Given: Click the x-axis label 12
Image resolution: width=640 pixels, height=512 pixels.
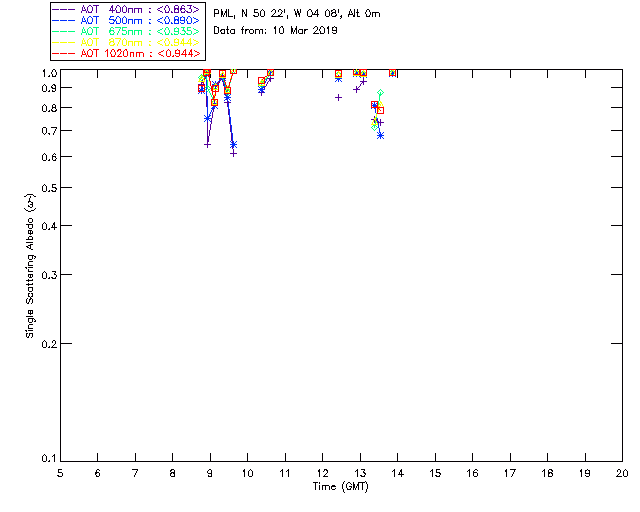Looking at the screenshot, I should (x=322, y=474).
